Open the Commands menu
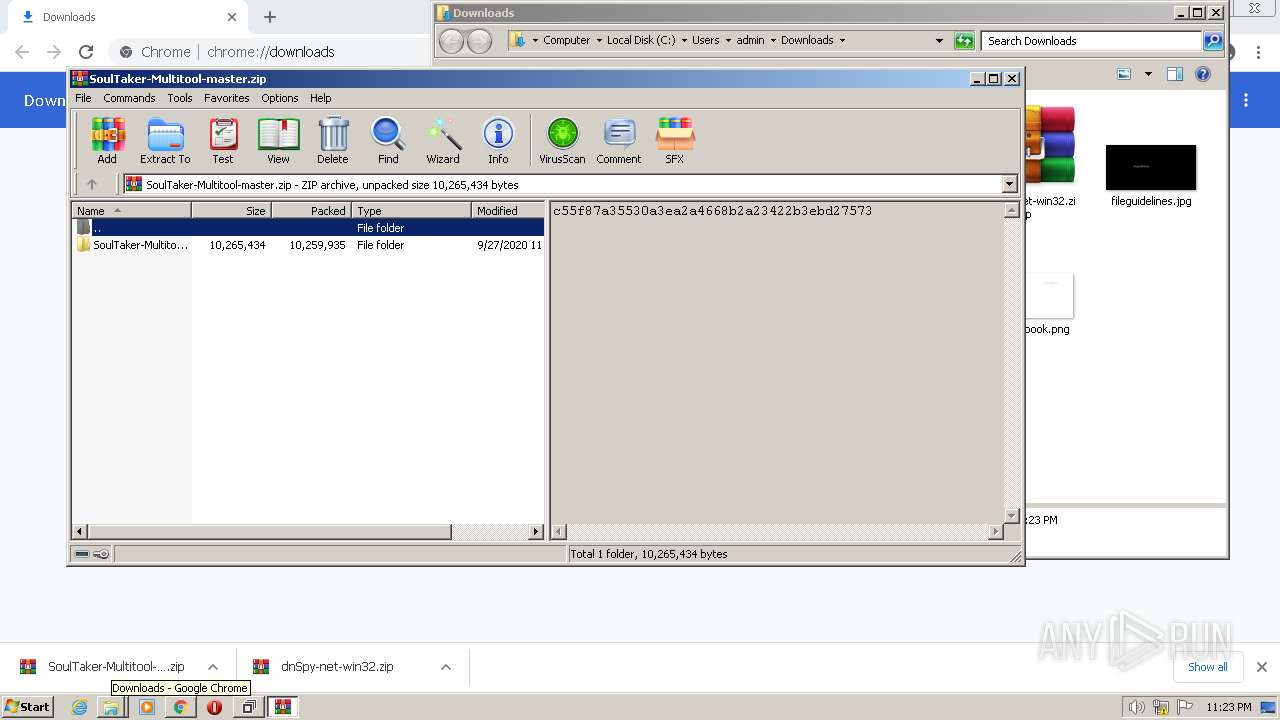Image resolution: width=1280 pixels, height=720 pixels. [x=129, y=98]
